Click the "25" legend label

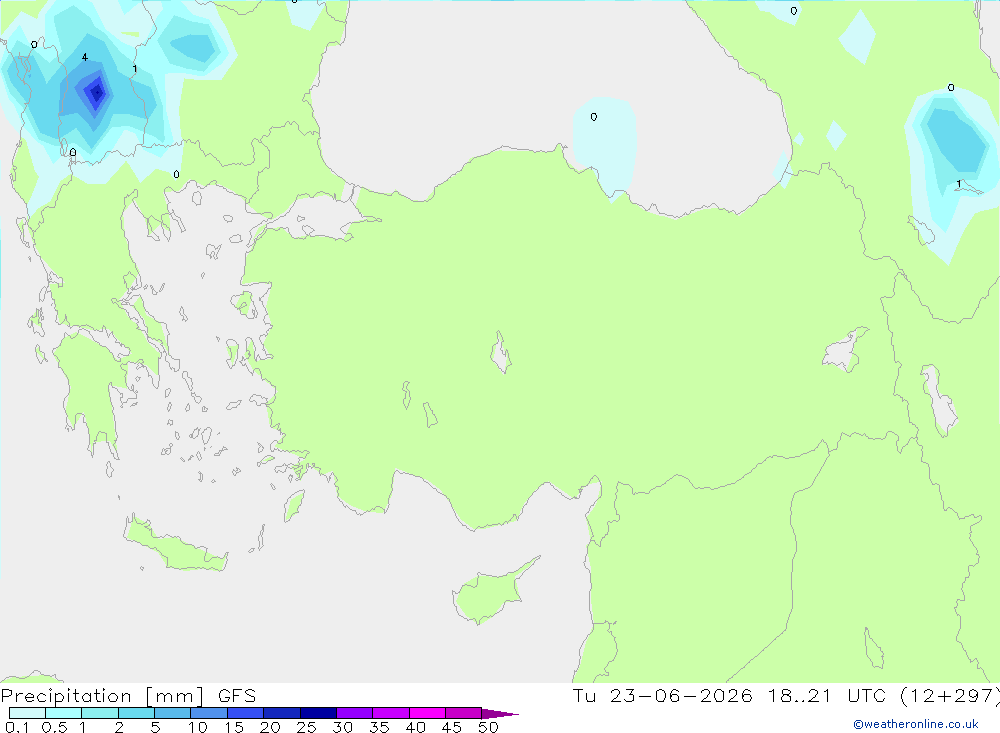click(306, 727)
